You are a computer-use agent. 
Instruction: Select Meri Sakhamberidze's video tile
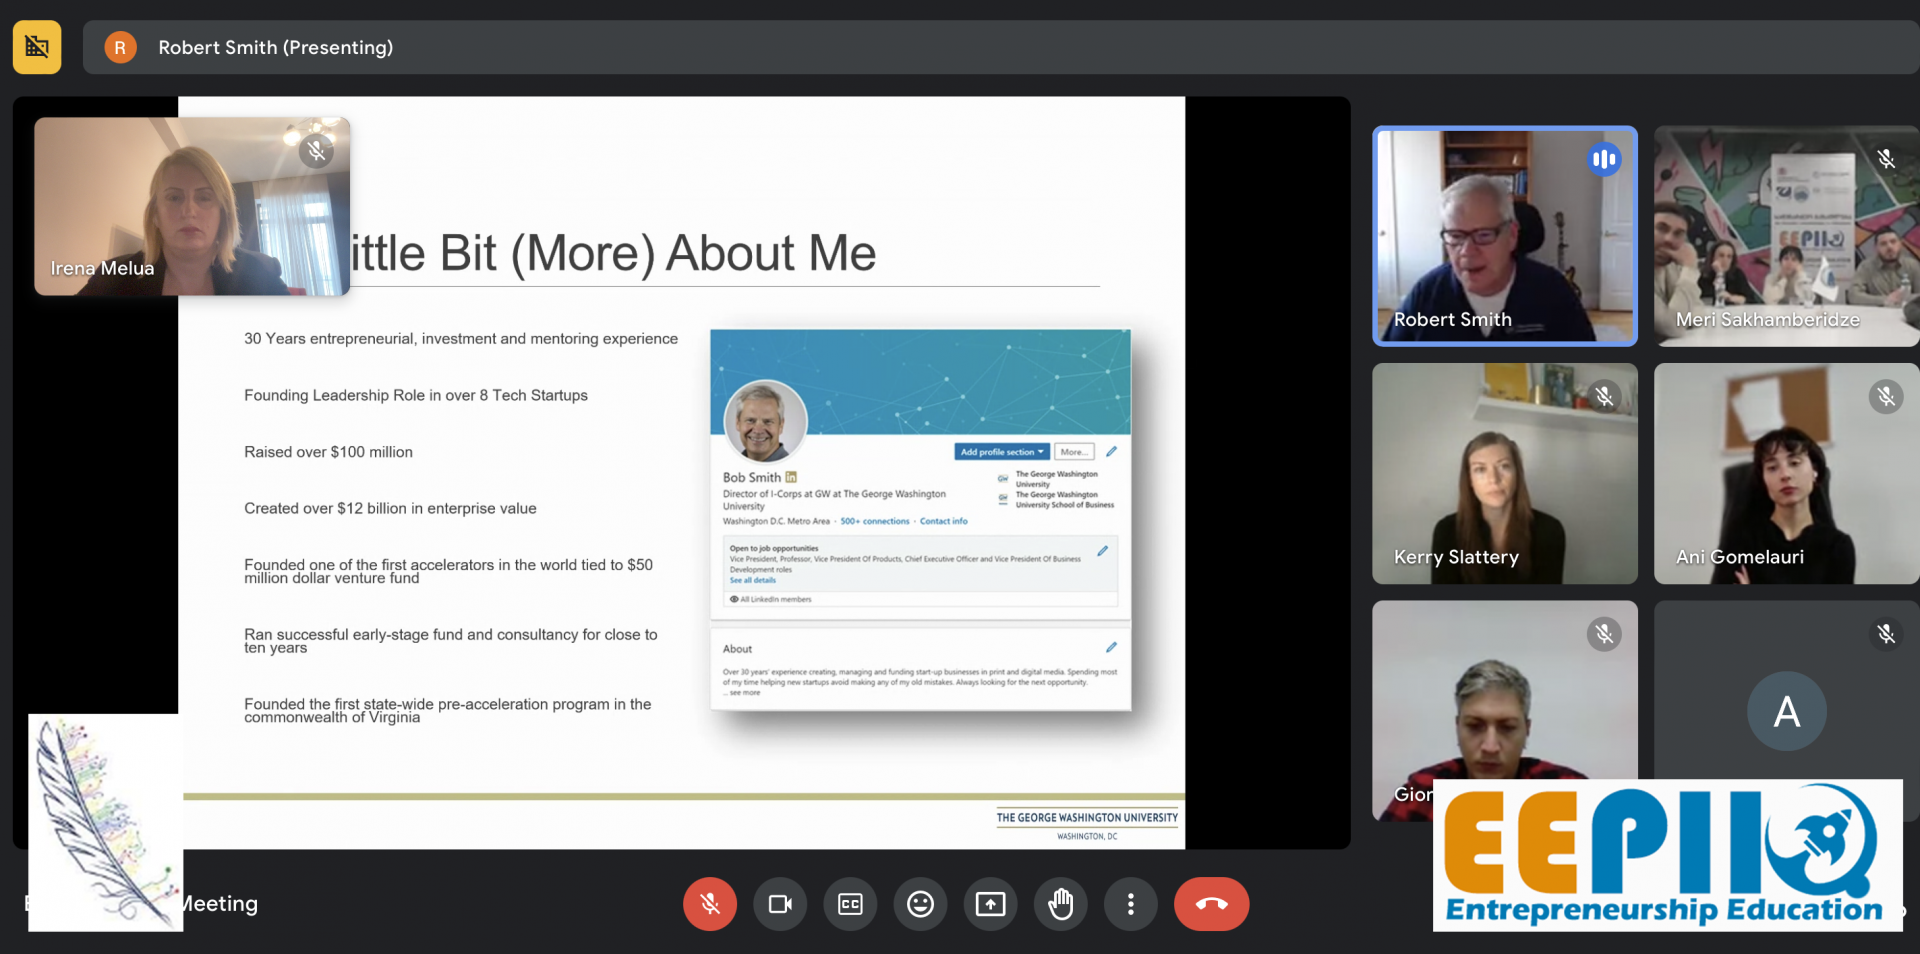[x=1786, y=236]
